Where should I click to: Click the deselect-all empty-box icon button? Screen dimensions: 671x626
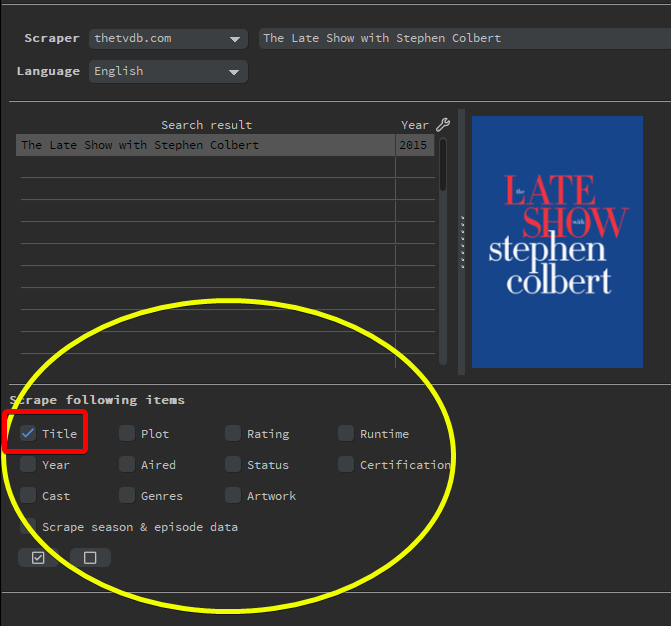(90, 558)
